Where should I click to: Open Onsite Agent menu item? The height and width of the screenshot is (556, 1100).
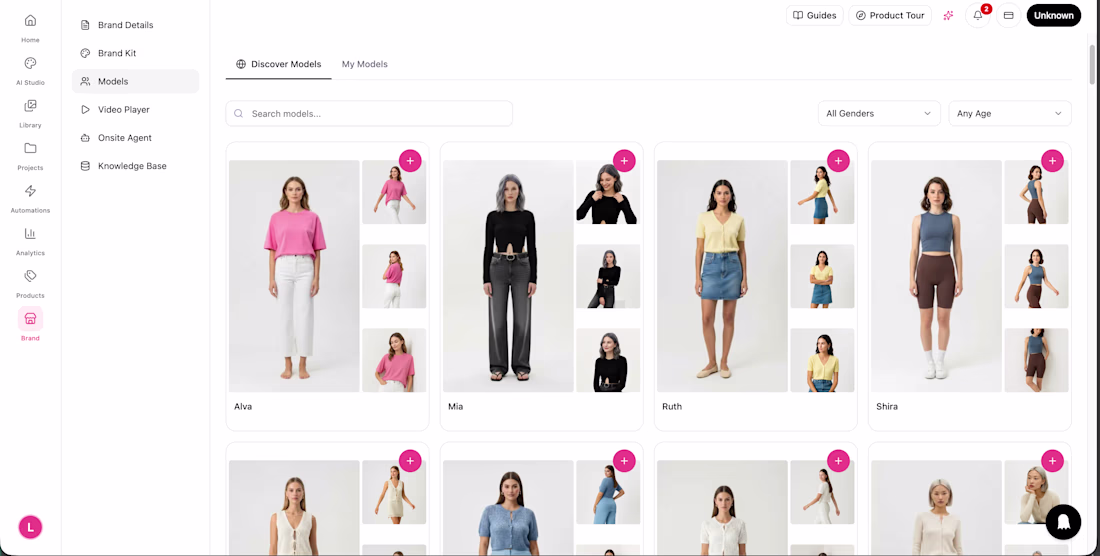135,138
